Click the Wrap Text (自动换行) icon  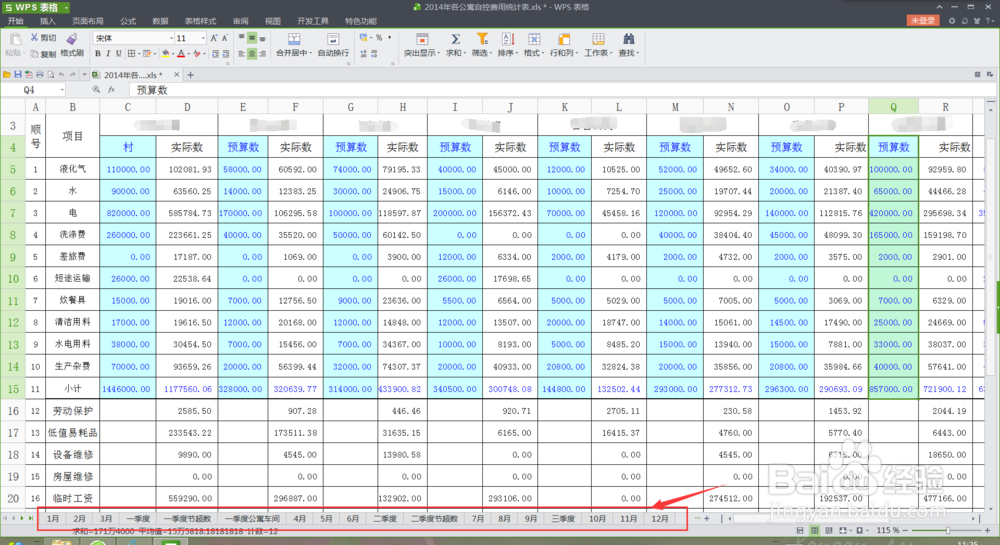pos(332,39)
